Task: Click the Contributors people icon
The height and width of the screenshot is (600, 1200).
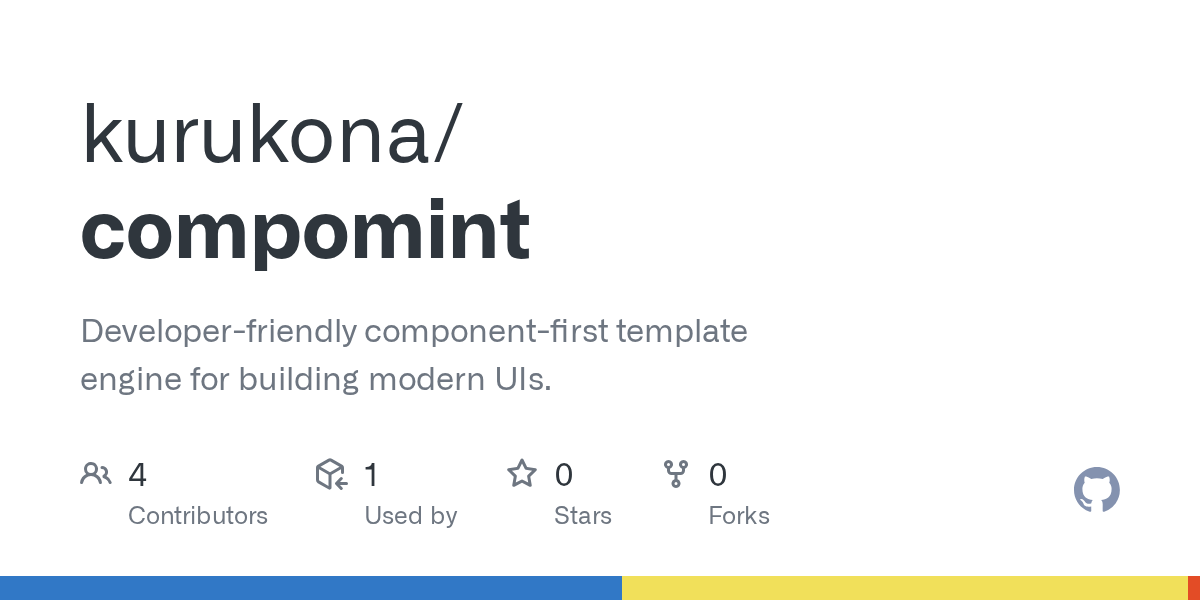Action: pos(96,474)
